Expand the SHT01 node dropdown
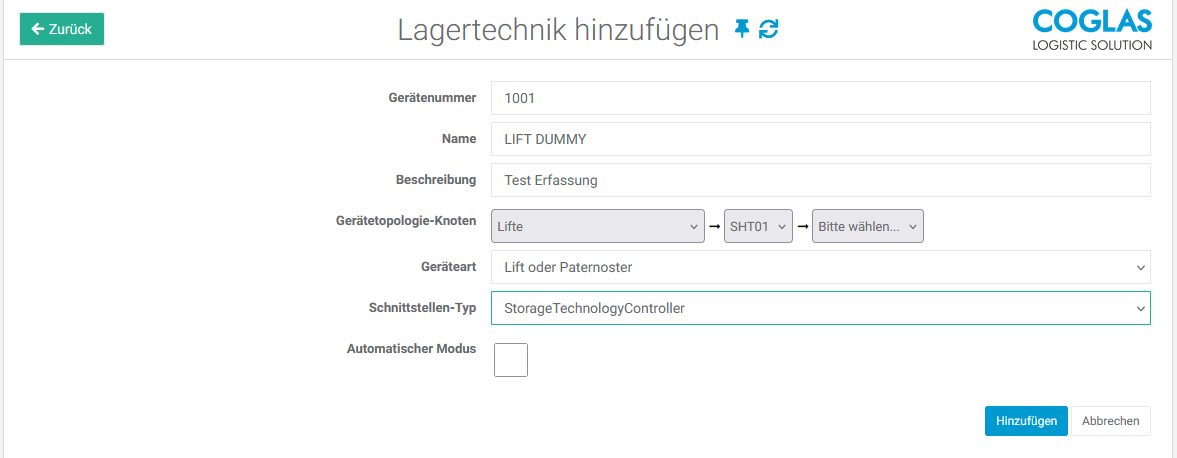The width and height of the screenshot is (1177, 458). click(758, 226)
